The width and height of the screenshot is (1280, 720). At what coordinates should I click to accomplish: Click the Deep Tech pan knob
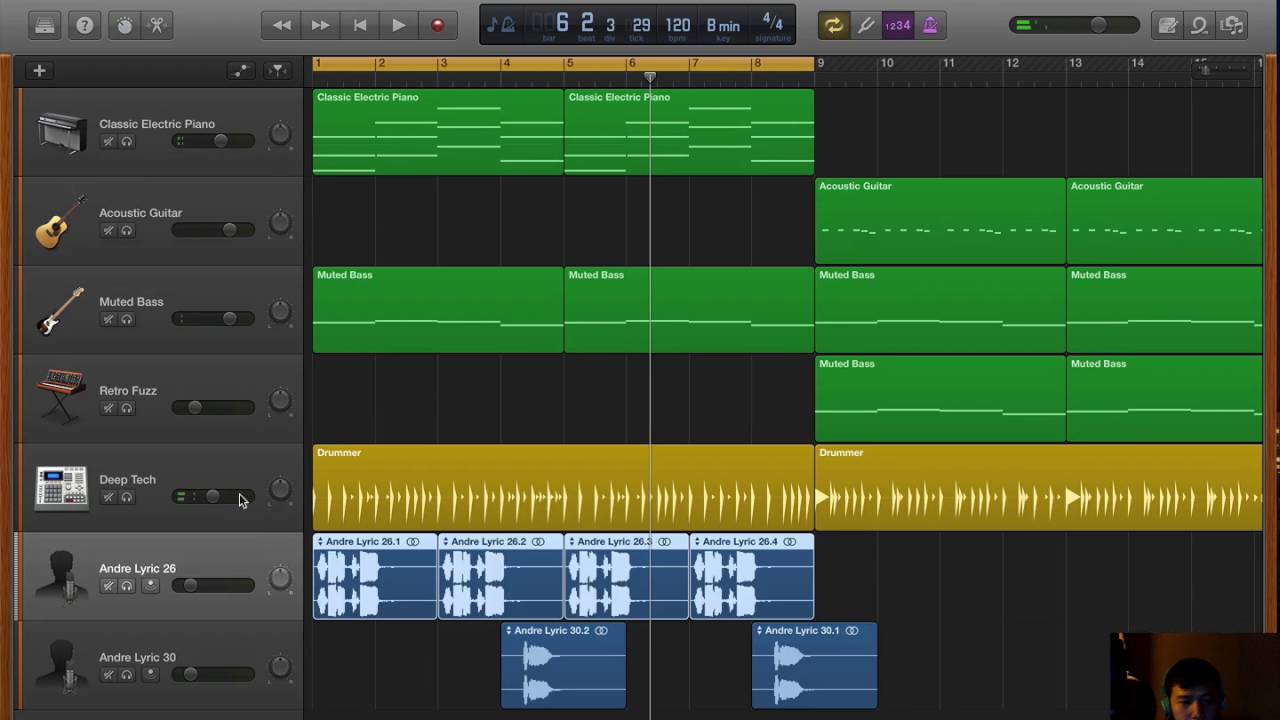tap(280, 489)
